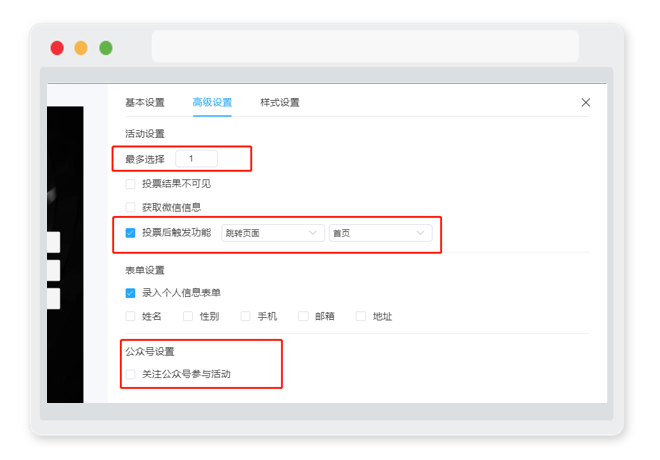
Task: Enable the 地址 field checkbox
Action: pos(361,316)
